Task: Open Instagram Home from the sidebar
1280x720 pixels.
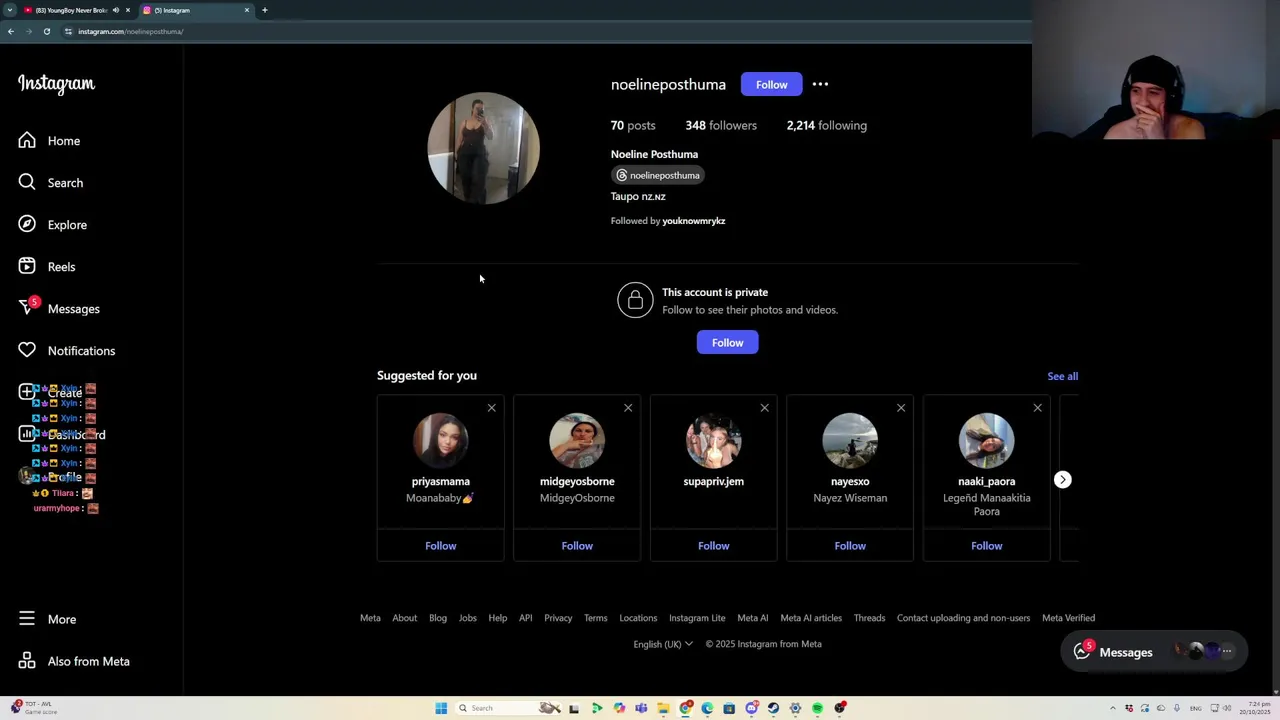Action: pyautogui.click(x=50, y=141)
